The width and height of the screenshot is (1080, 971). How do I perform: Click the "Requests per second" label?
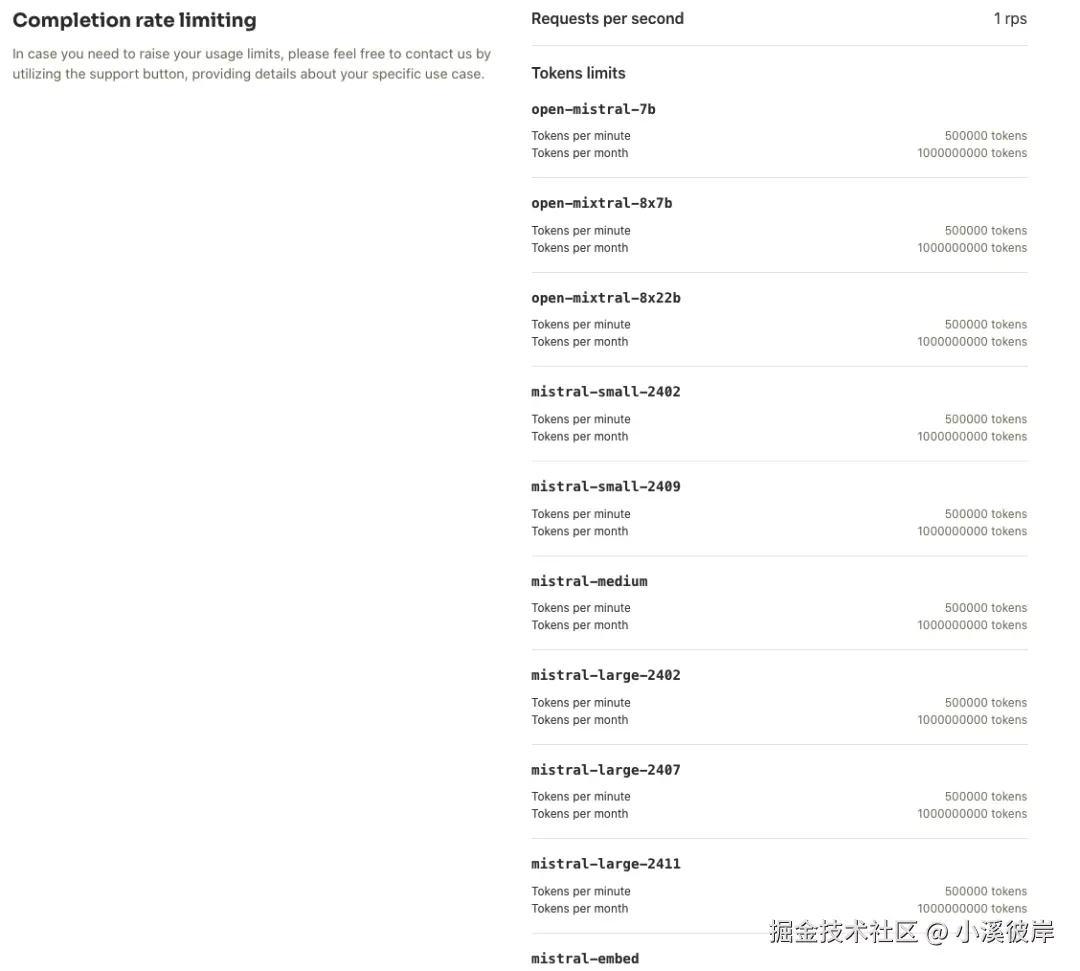click(x=607, y=19)
